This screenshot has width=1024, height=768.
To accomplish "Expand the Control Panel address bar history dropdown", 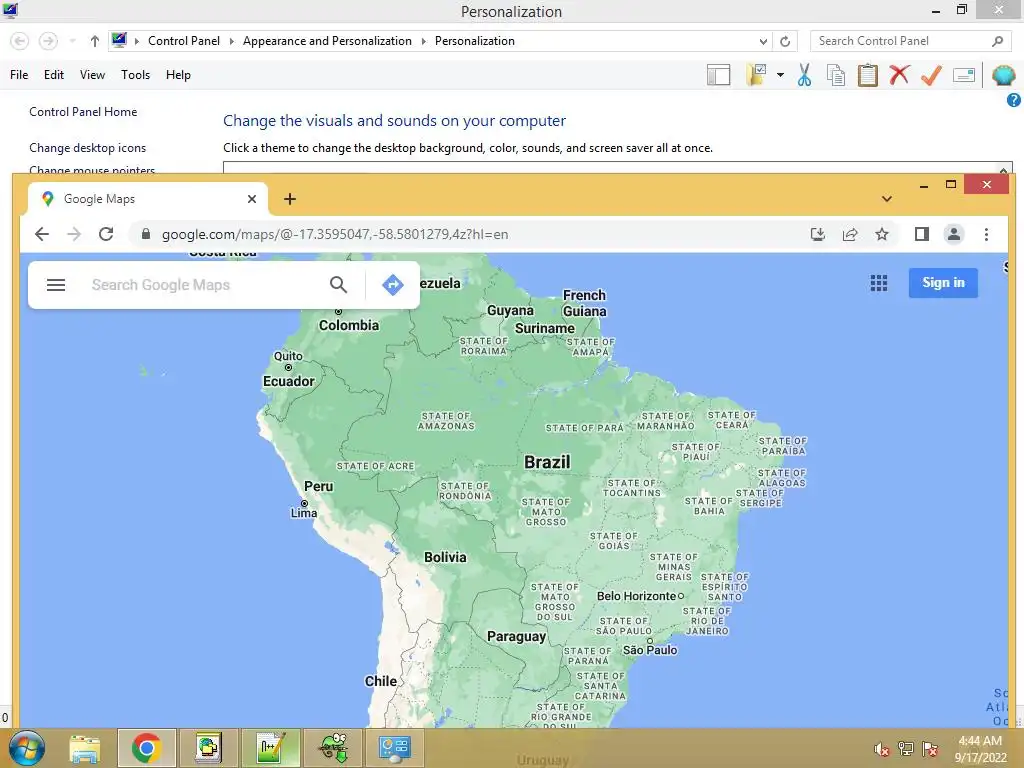I will [763, 41].
